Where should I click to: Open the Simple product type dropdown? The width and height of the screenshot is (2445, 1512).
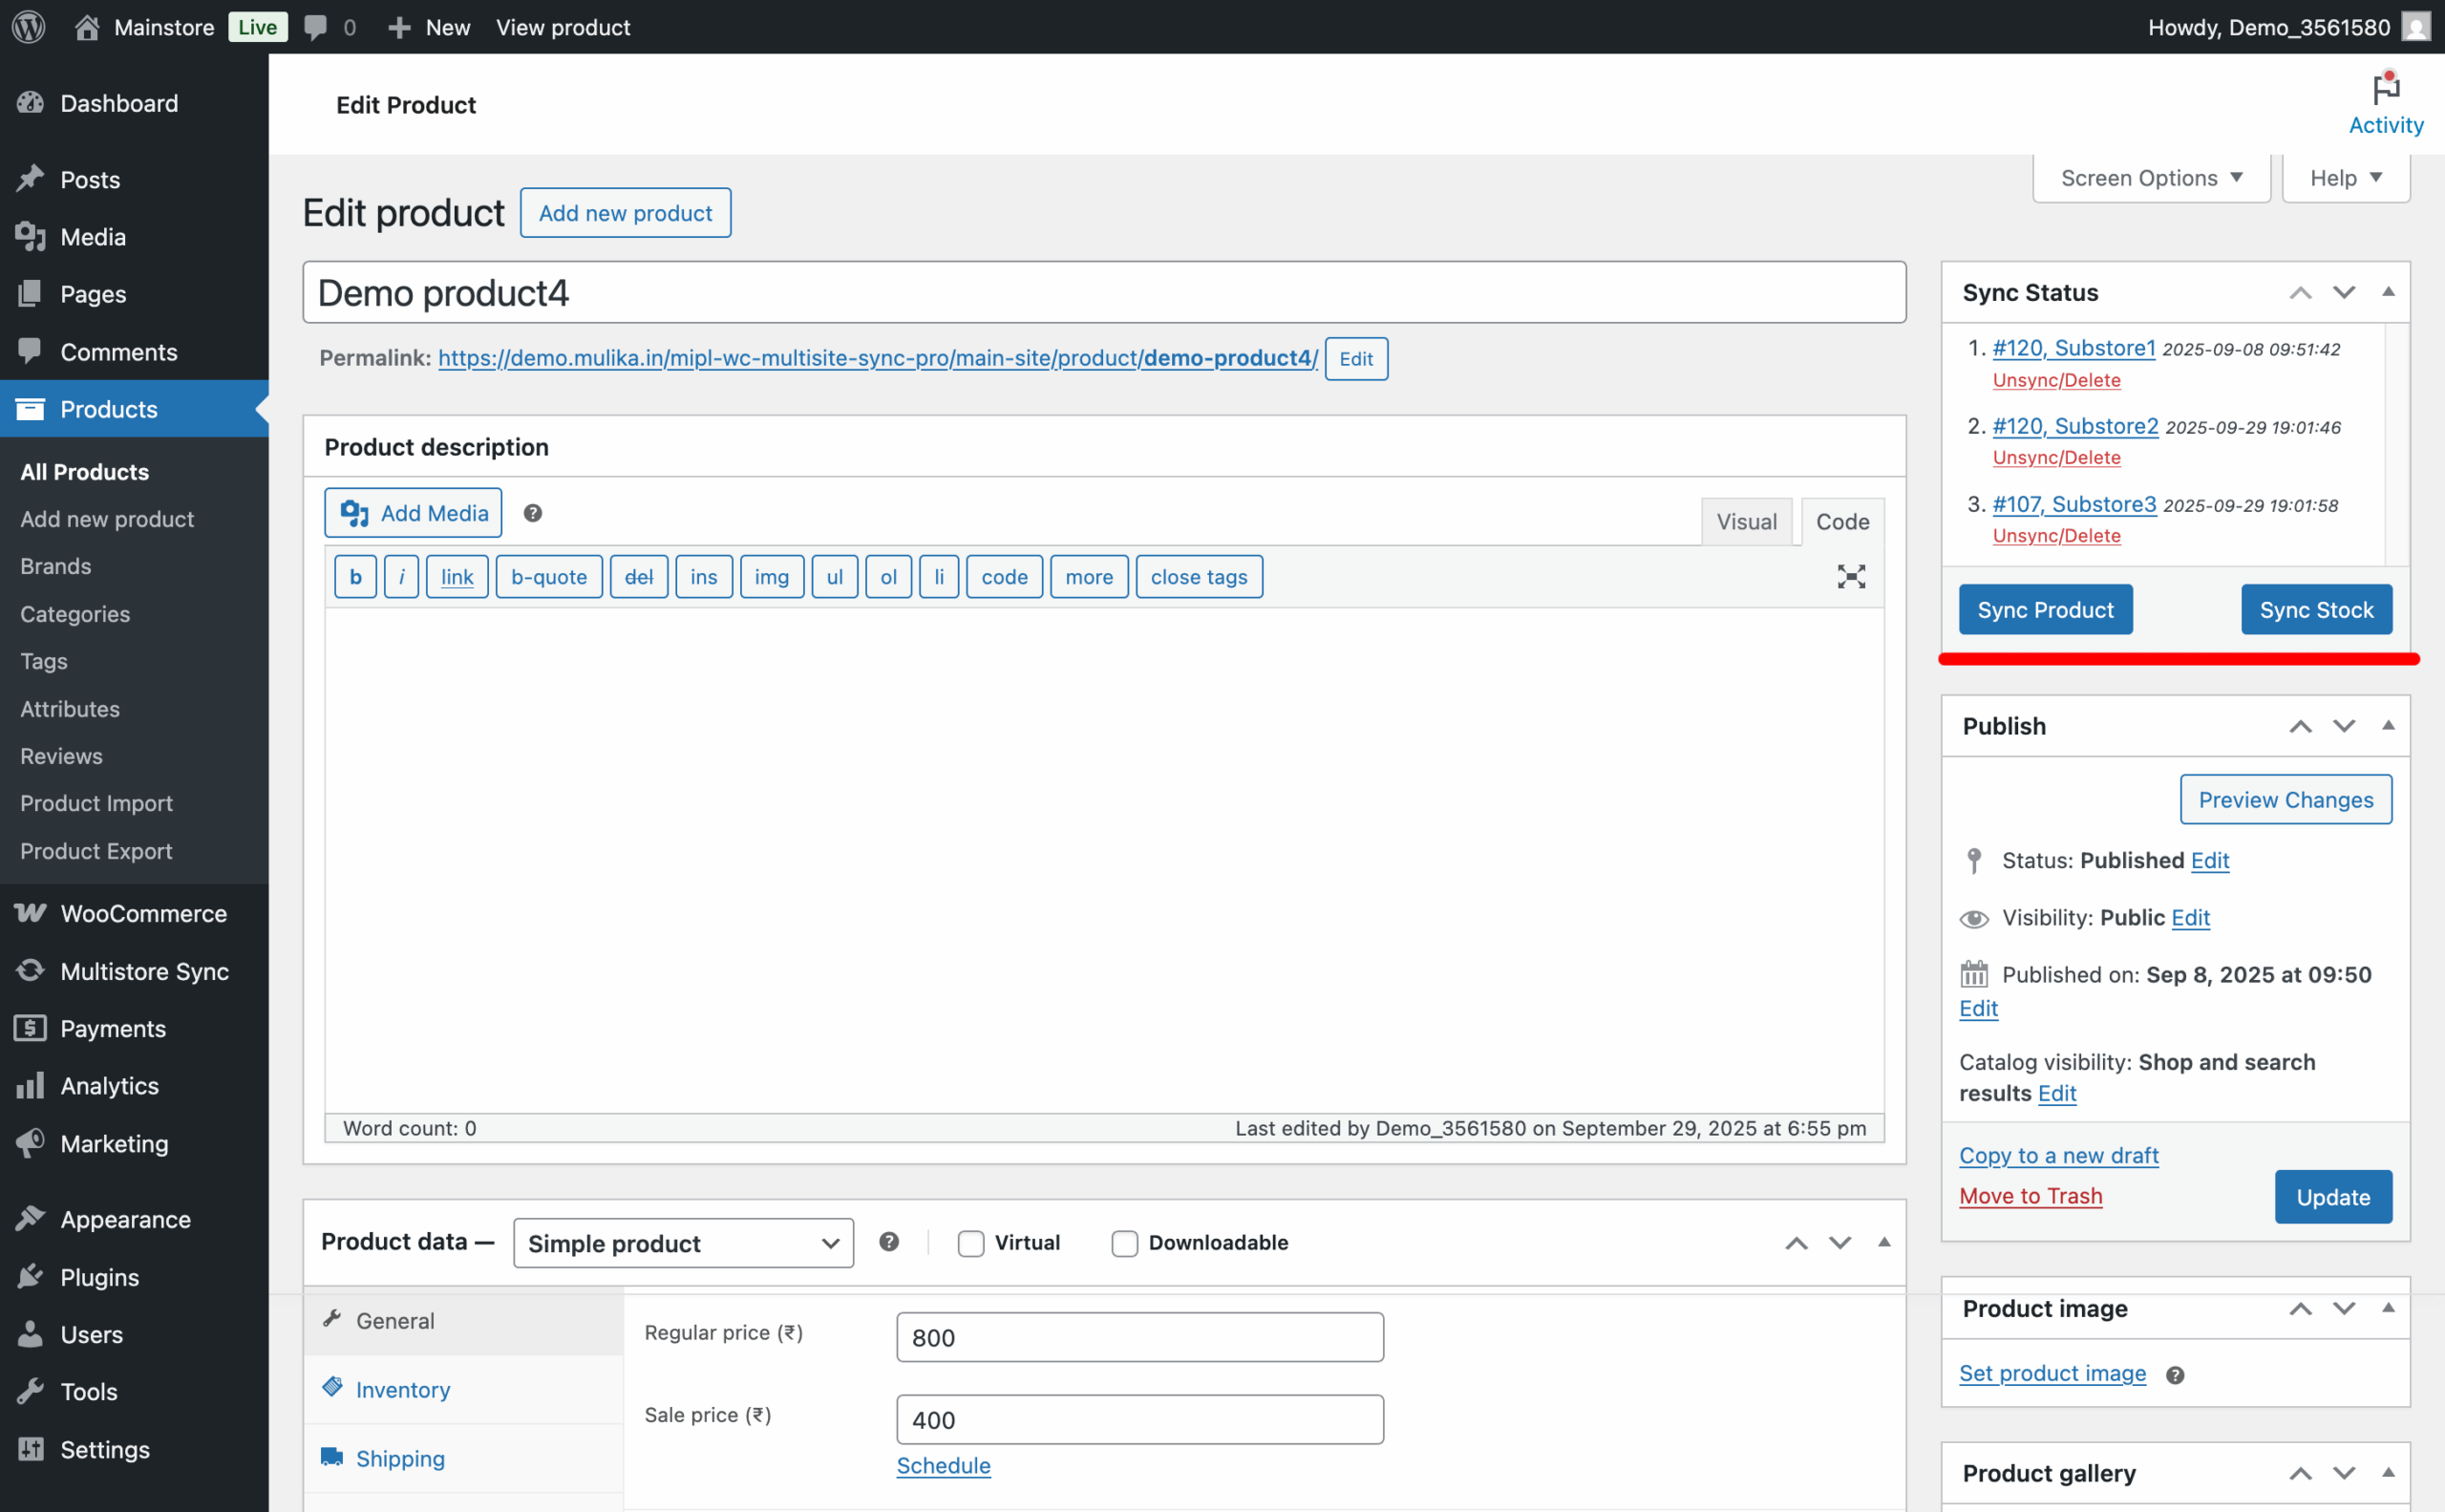(683, 1243)
